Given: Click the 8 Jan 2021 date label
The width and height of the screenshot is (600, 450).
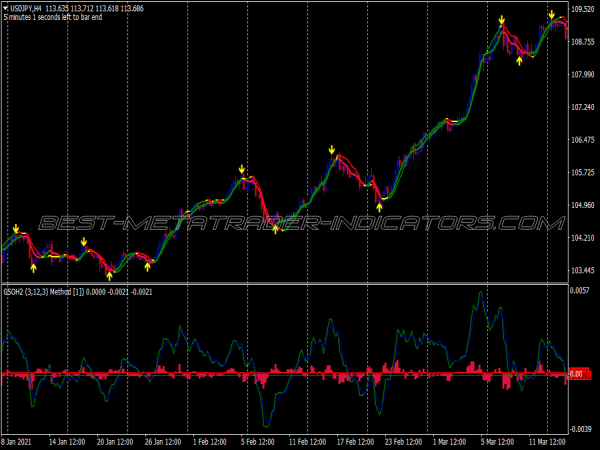Looking at the screenshot, I should tap(20, 441).
